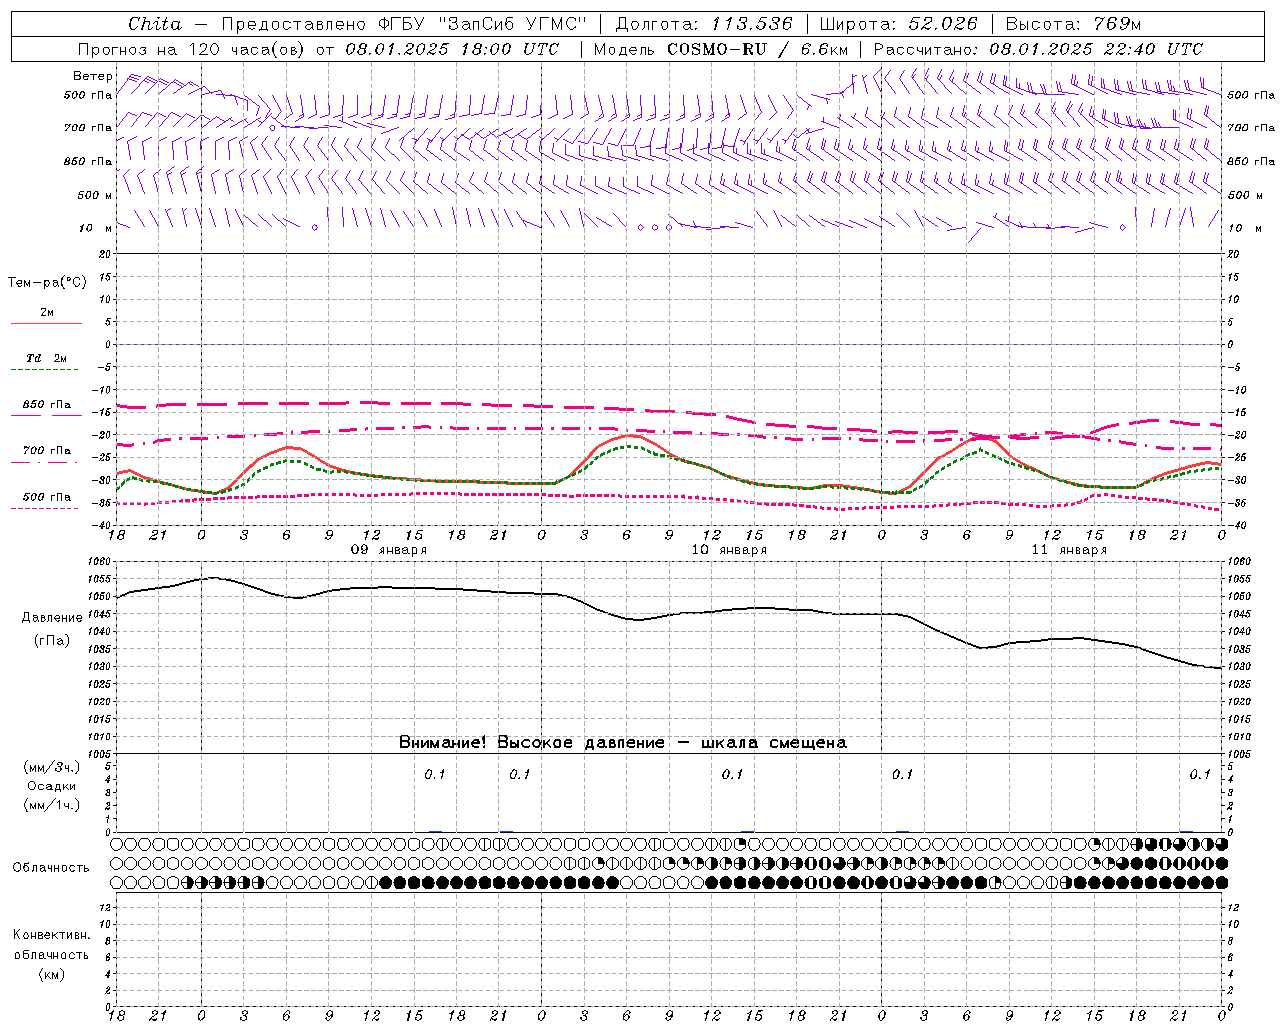Click the "(мм/3ч.)" precipitation unit label
The width and height of the screenshot is (1280, 1024).
[52, 768]
